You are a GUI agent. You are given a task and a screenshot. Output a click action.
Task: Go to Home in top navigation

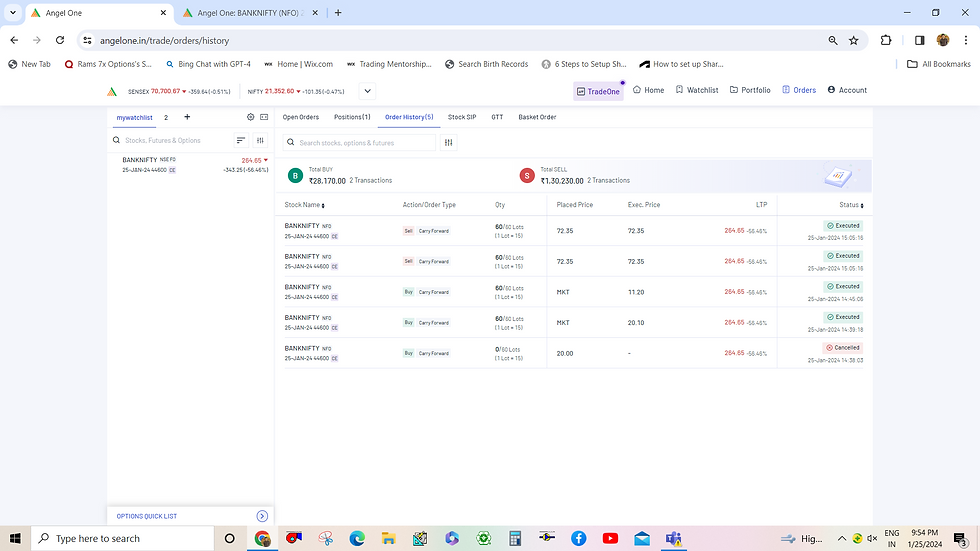click(649, 90)
